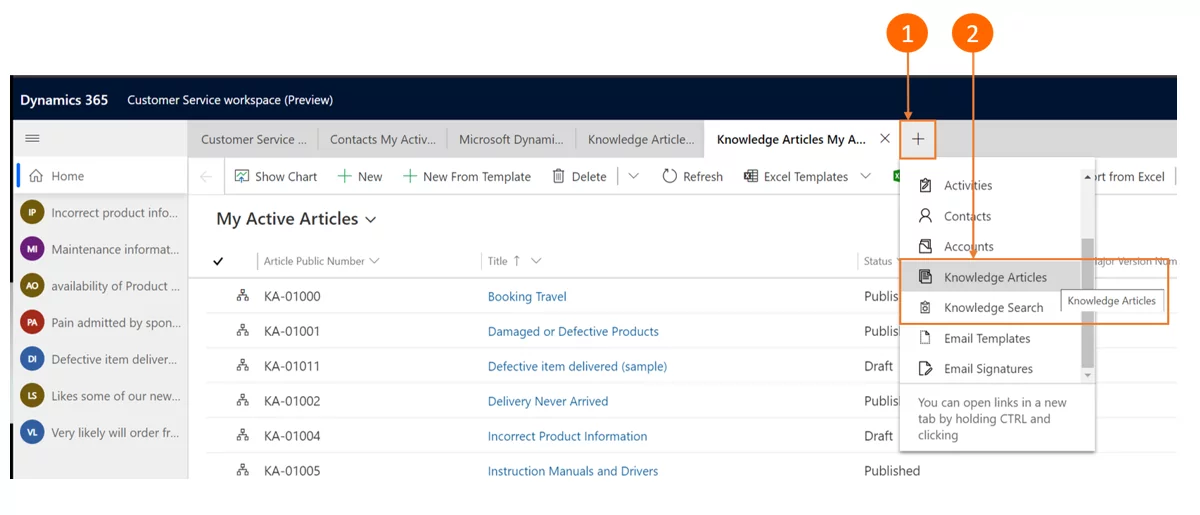The height and width of the screenshot is (515, 1200).
Task: Switch to the Customer Service tab
Action: [x=253, y=139]
